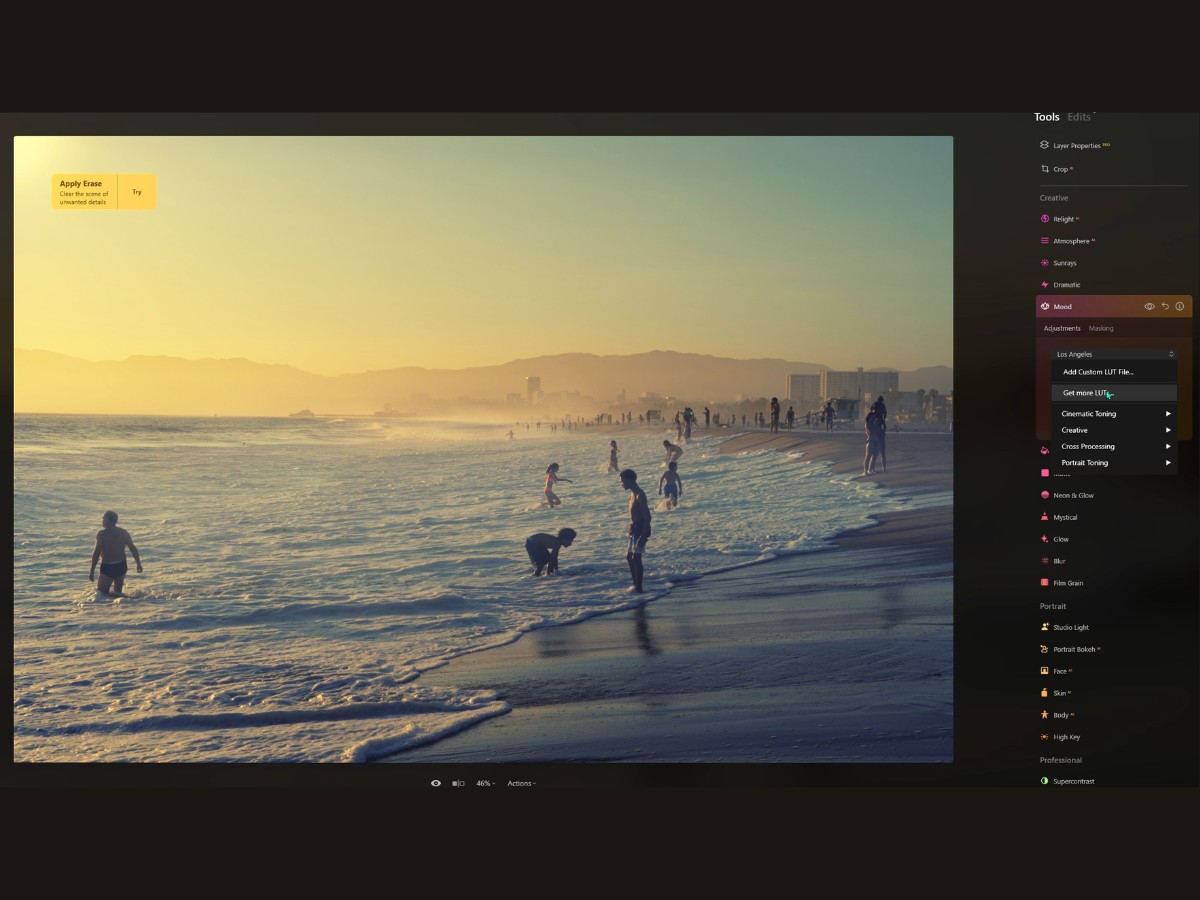Open the Film Grain tool
This screenshot has width=1200, height=900.
pyautogui.click(x=1062, y=583)
